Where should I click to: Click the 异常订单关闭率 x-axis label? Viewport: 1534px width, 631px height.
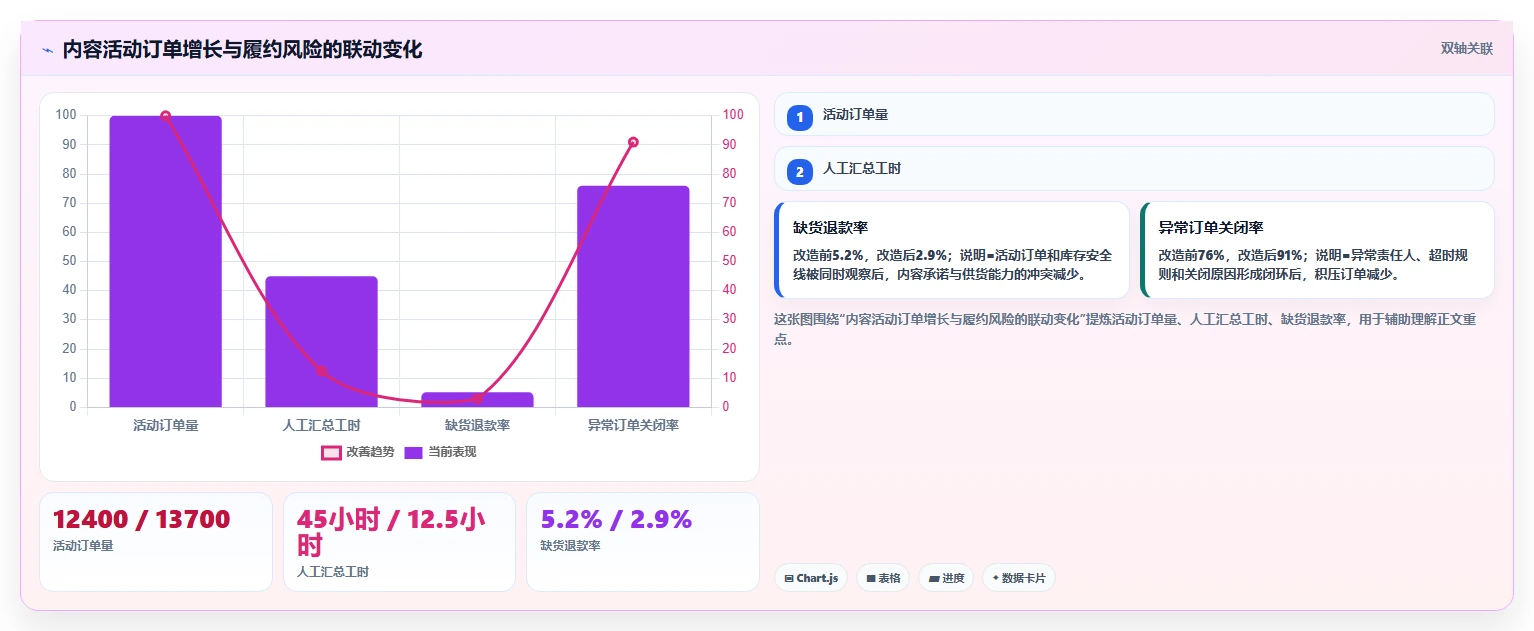pyautogui.click(x=633, y=425)
